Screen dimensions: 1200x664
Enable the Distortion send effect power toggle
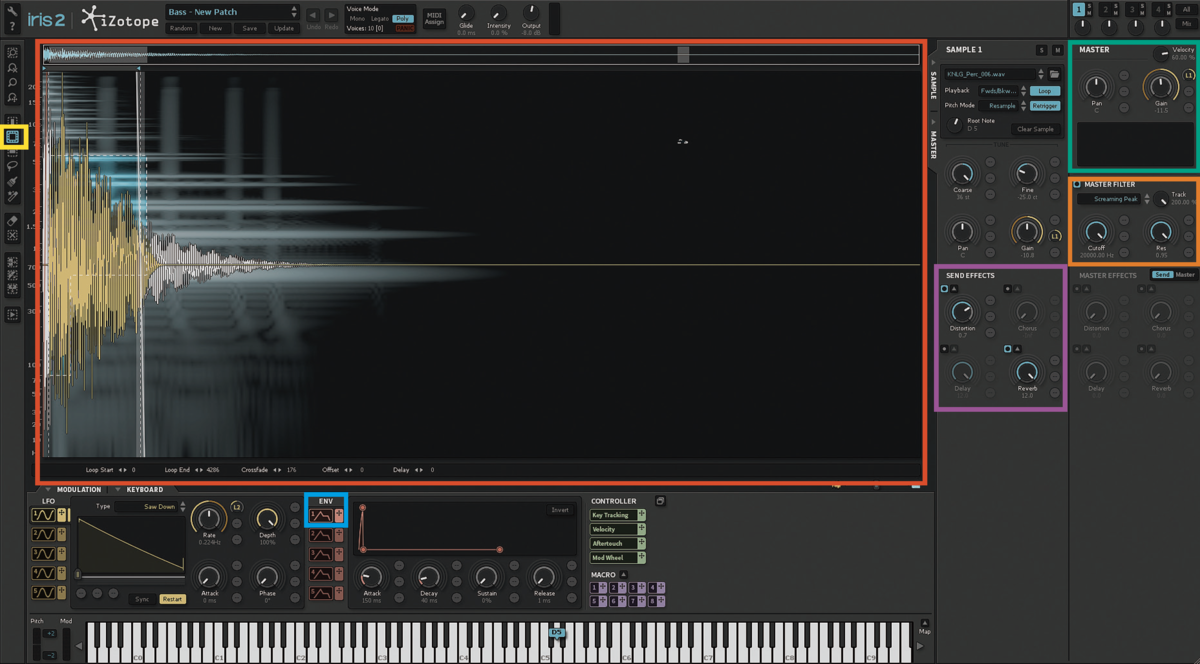point(945,288)
